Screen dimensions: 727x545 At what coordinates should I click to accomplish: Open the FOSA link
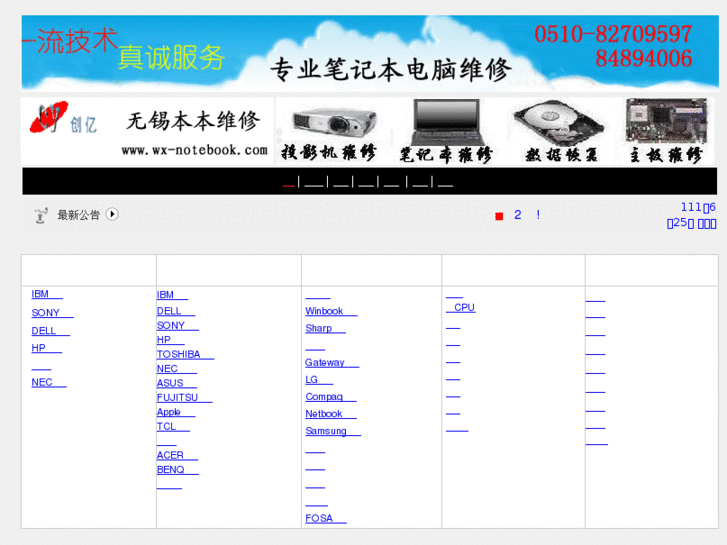(x=325, y=518)
